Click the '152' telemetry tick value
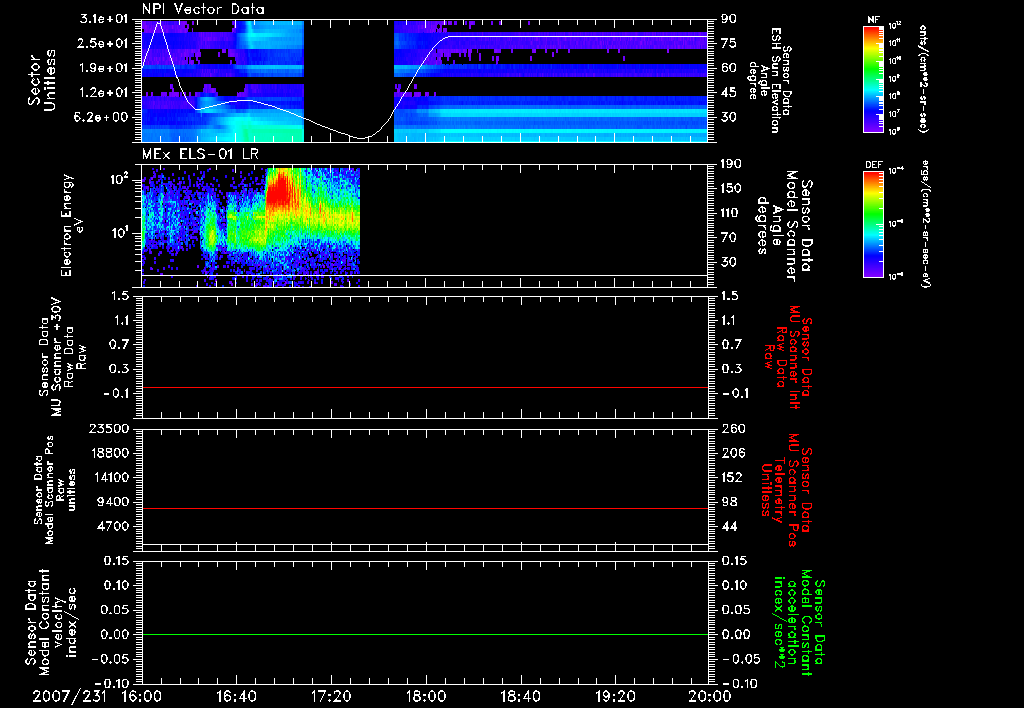This screenshot has width=1024, height=708. (731, 477)
